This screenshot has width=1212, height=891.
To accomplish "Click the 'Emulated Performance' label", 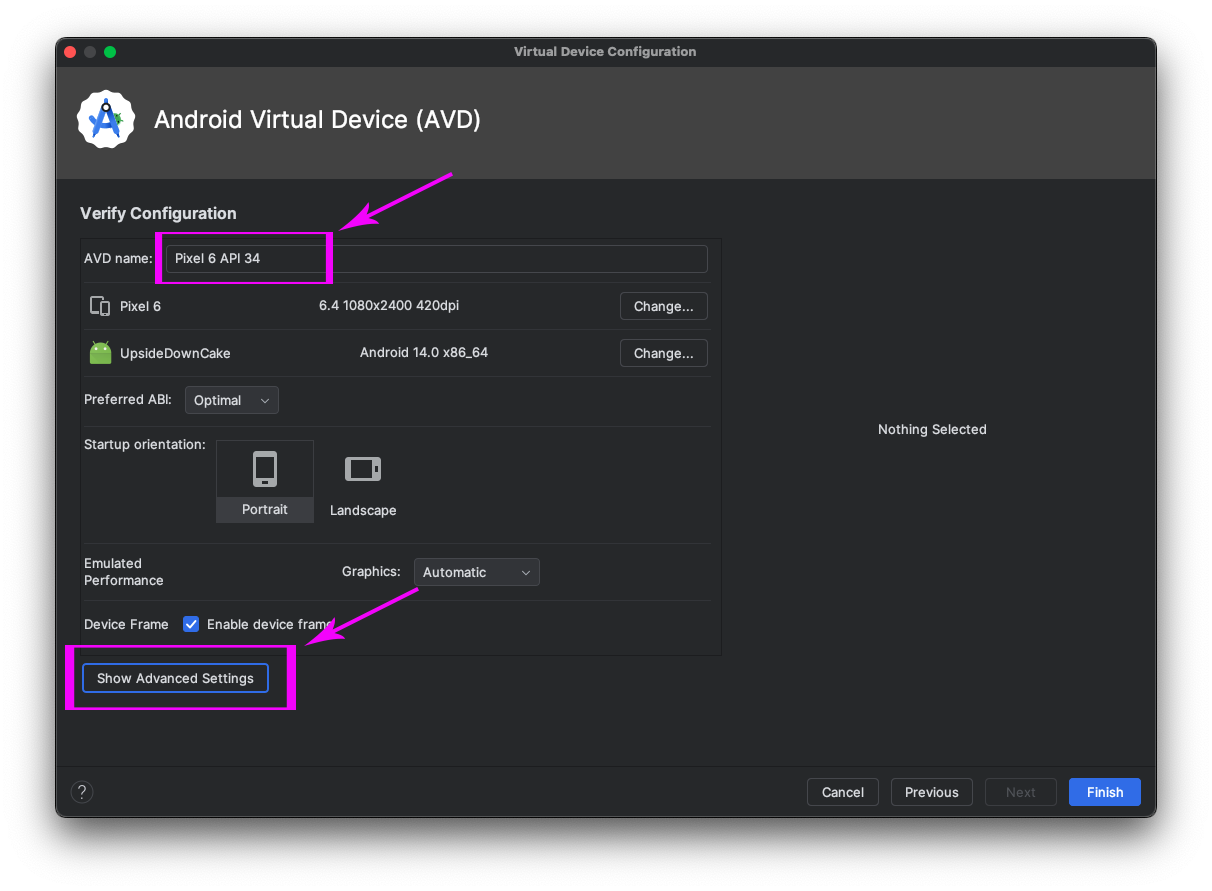I will click(x=124, y=572).
